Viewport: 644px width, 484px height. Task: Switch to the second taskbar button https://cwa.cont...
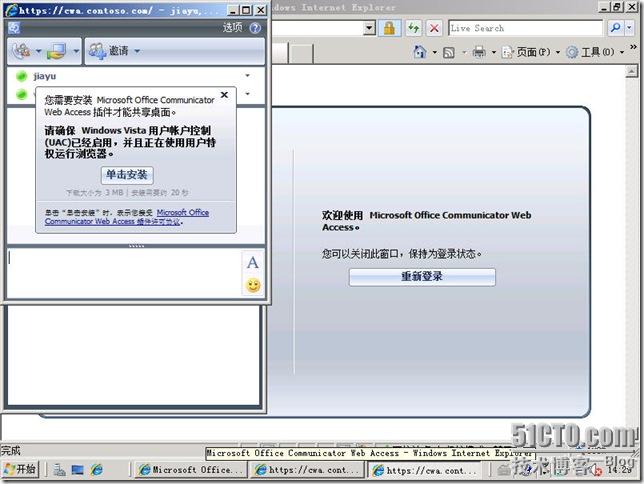coord(307,470)
